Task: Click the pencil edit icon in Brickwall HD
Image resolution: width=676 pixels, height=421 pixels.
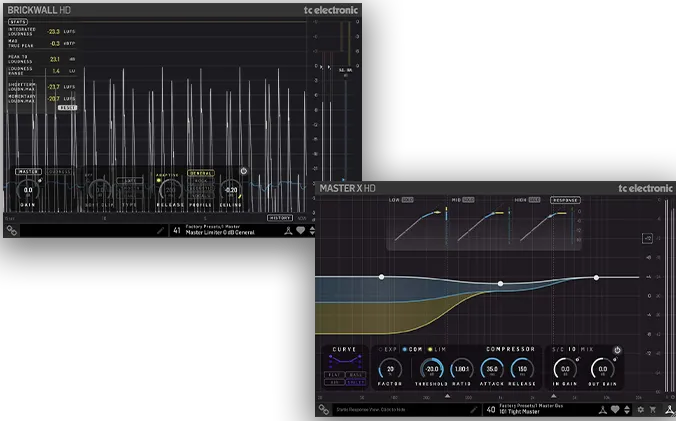Action: [x=160, y=231]
